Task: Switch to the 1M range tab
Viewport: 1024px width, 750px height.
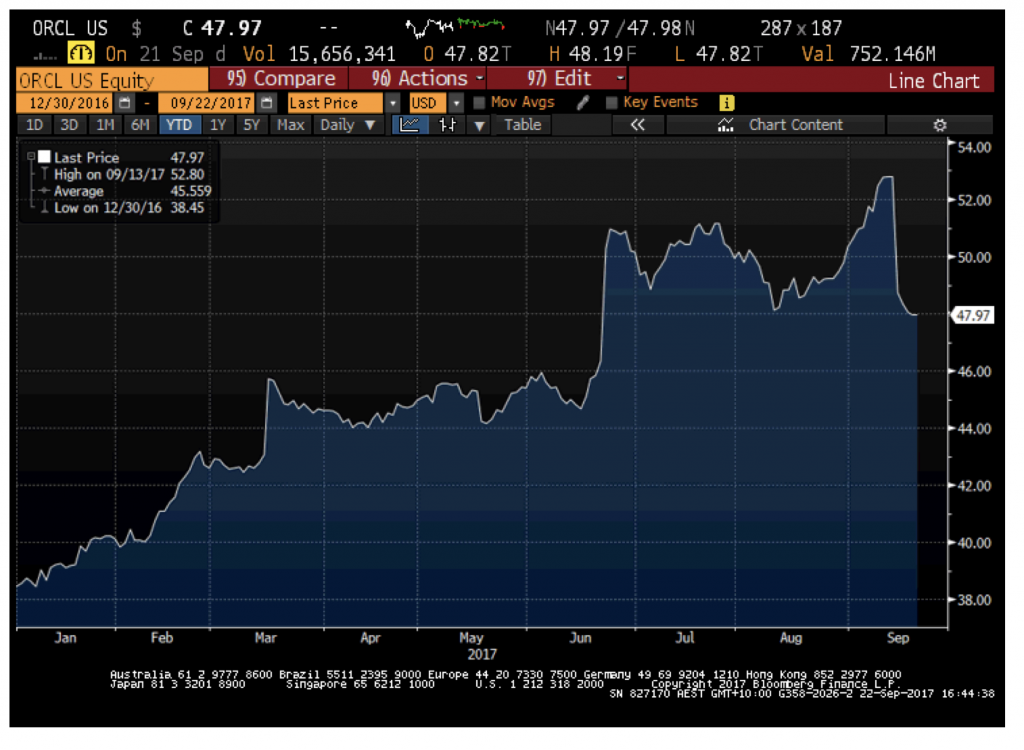Action: 104,125
